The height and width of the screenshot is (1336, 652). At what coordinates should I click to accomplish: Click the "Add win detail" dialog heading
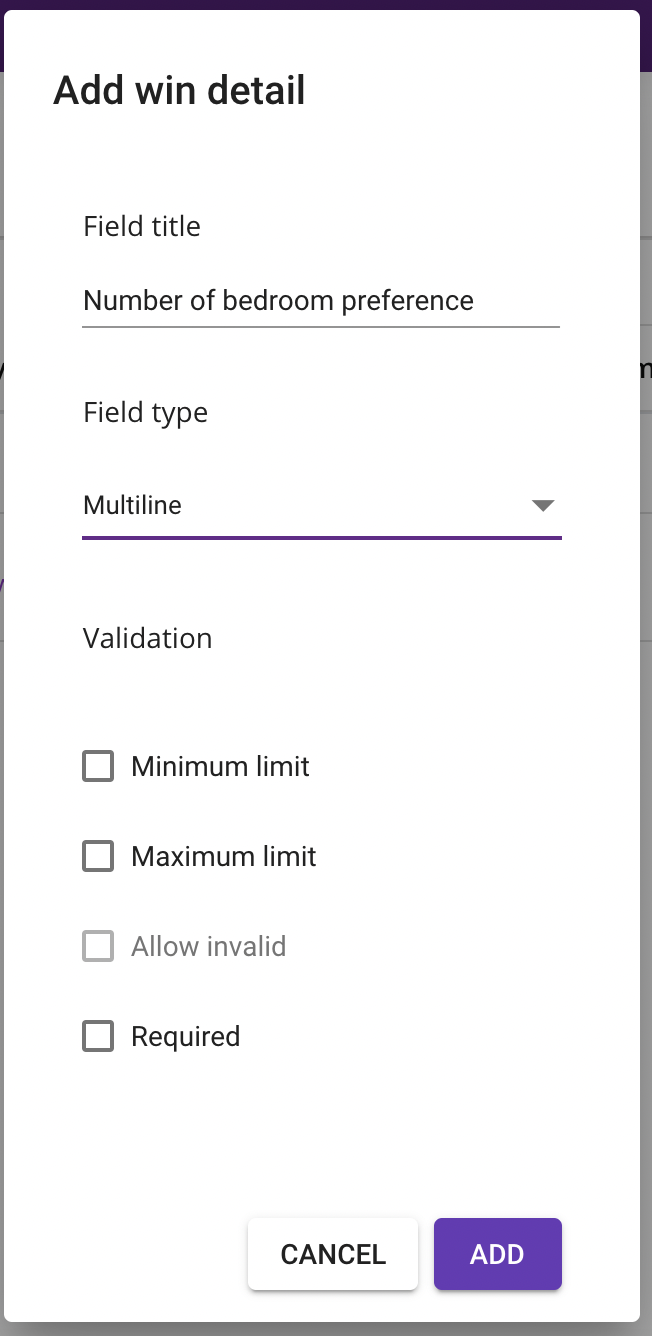click(x=179, y=91)
